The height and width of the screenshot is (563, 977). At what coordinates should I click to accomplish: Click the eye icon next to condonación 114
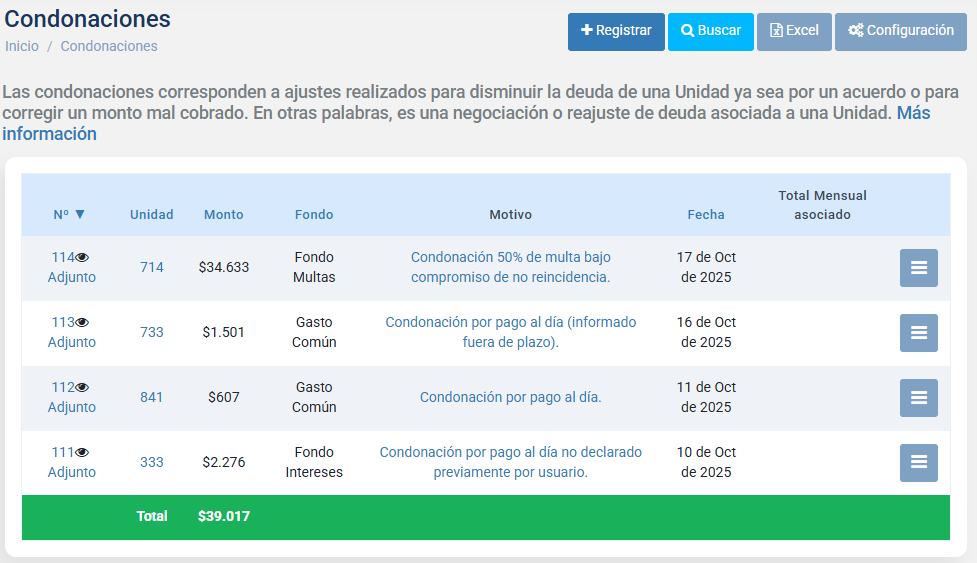[83, 258]
